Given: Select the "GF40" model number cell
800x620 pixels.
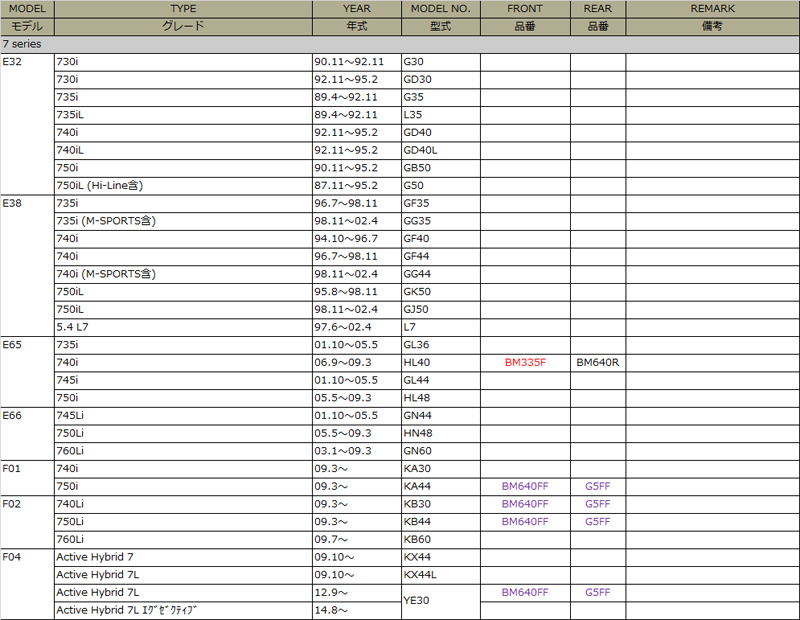Looking at the screenshot, I should (441, 239).
